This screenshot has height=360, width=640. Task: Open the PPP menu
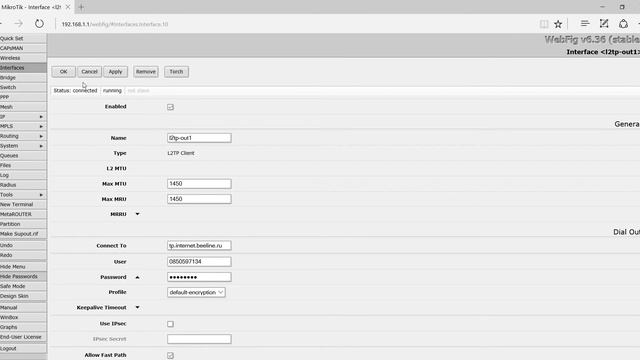pyautogui.click(x=23, y=97)
